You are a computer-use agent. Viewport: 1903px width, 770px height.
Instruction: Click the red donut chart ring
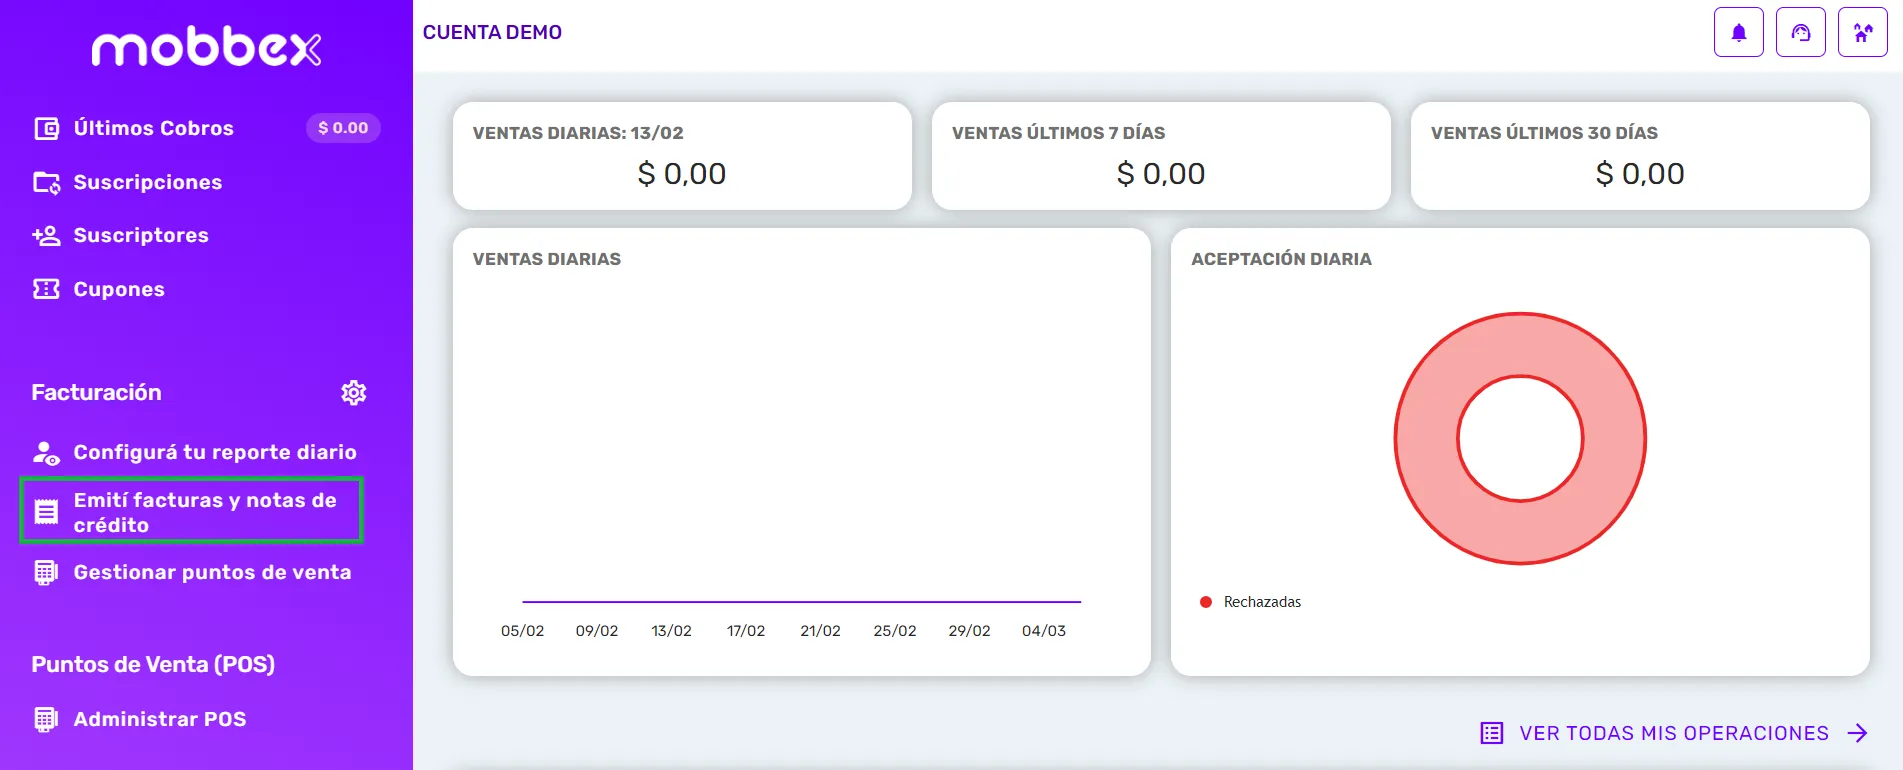point(1424,439)
